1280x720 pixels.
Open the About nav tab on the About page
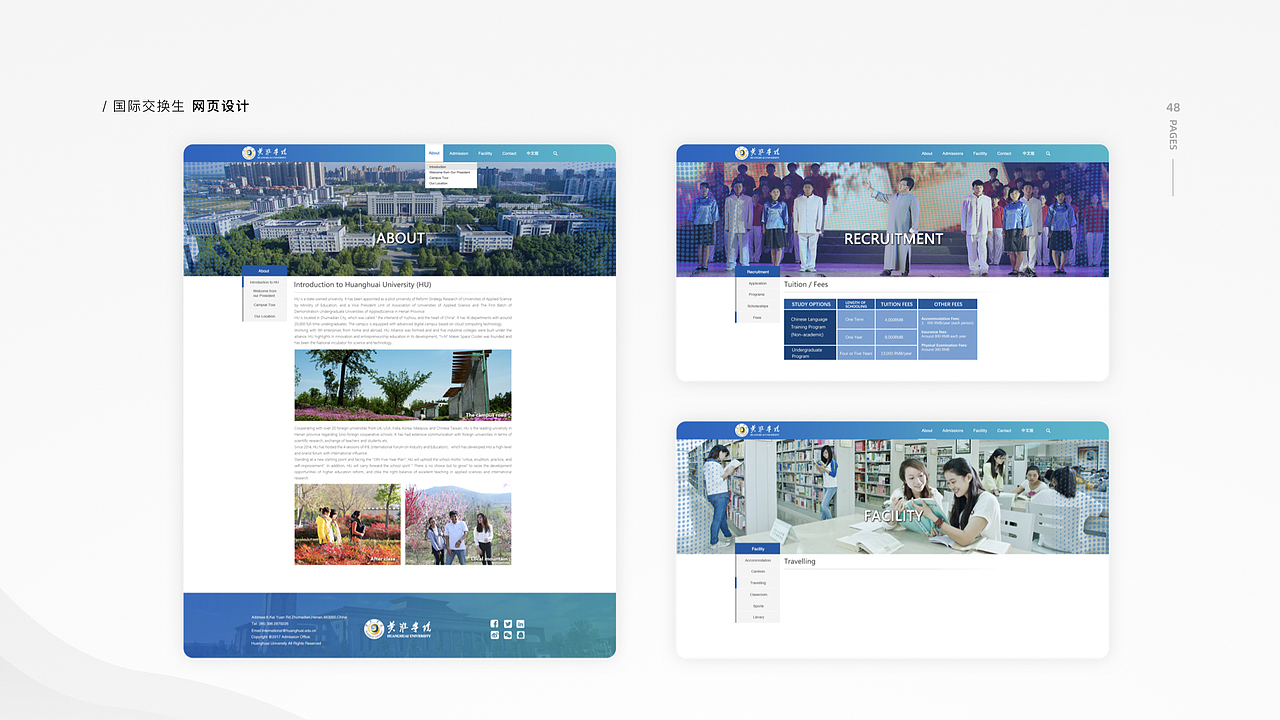point(434,153)
